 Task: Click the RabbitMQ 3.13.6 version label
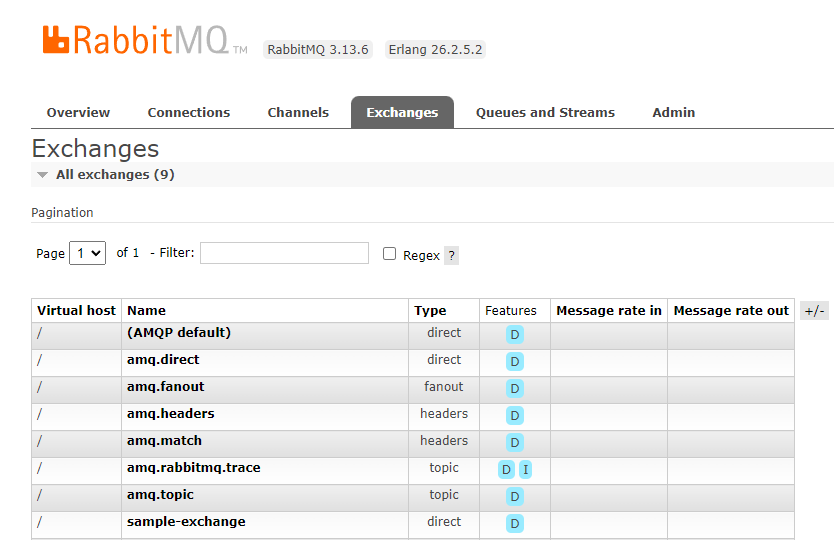click(318, 49)
